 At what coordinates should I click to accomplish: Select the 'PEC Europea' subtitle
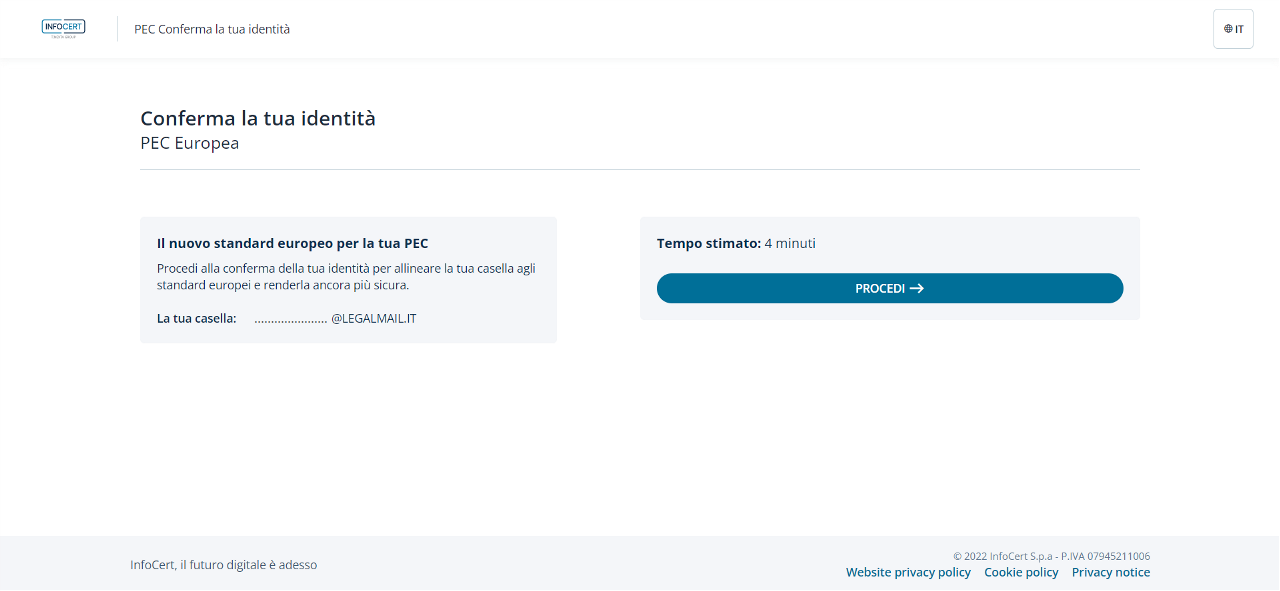tap(189, 143)
